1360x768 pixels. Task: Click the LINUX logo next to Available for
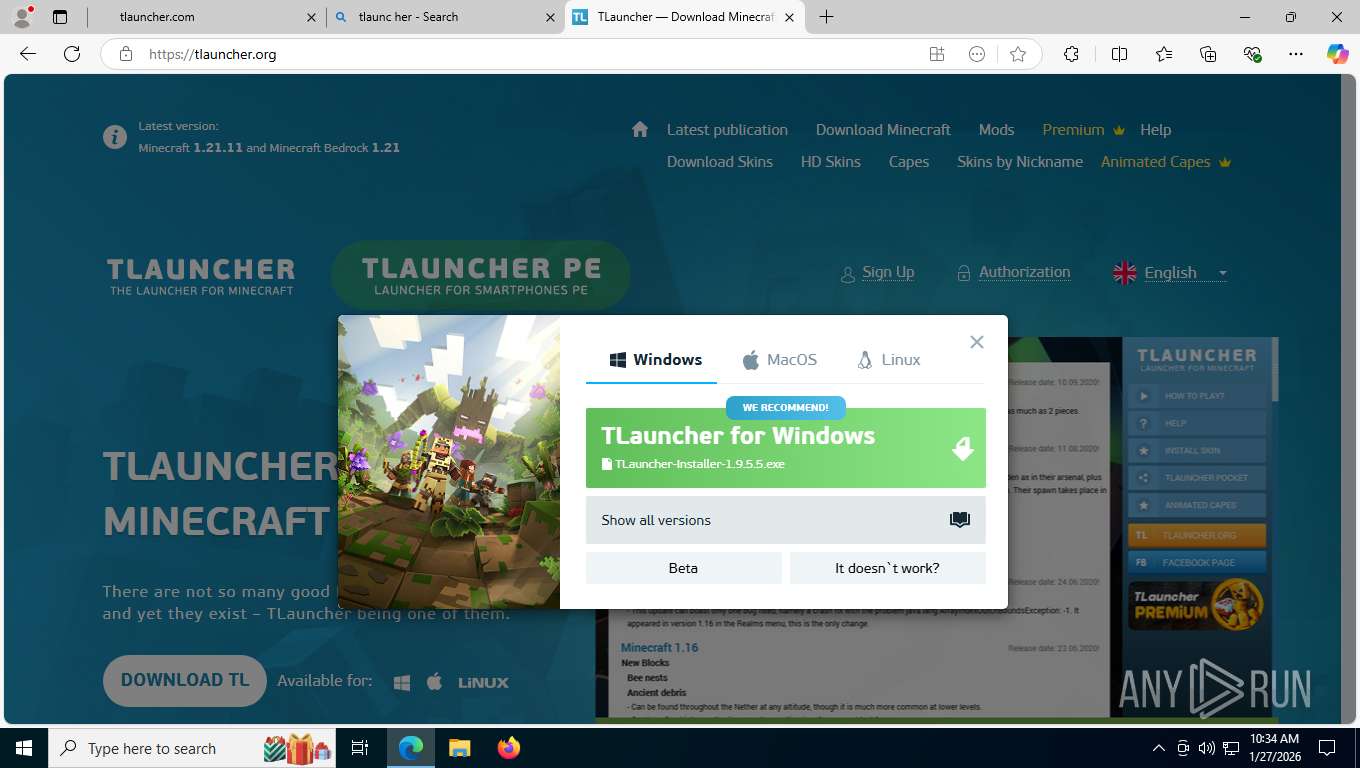click(x=484, y=682)
